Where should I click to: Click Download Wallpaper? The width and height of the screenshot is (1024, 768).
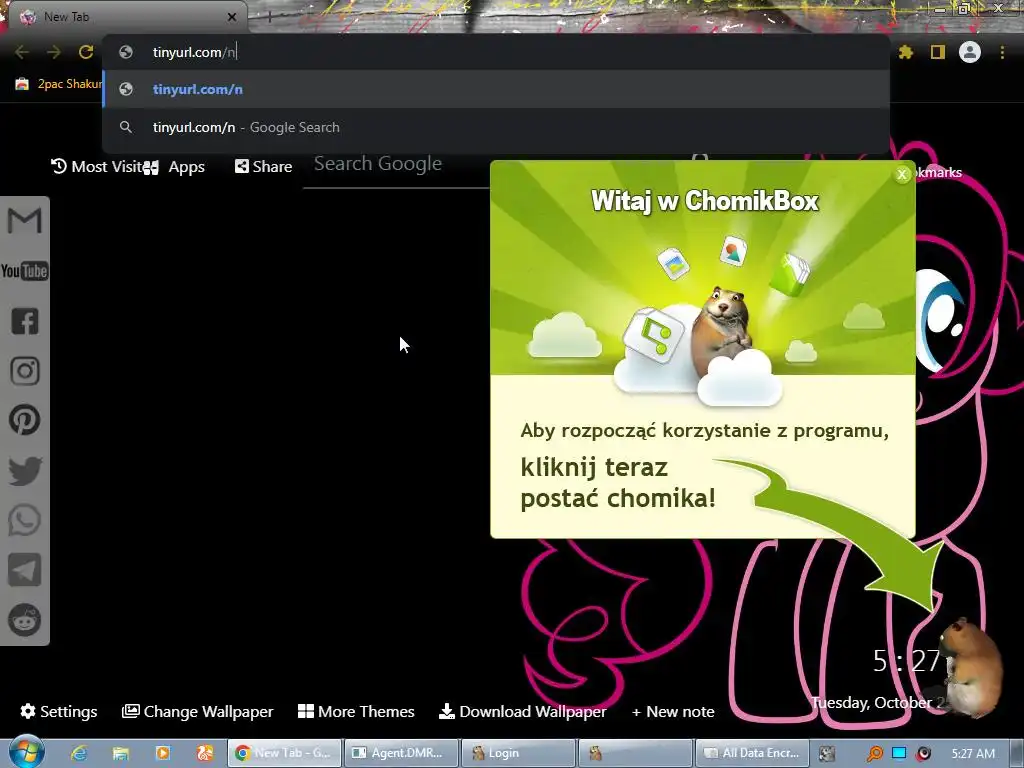522,711
